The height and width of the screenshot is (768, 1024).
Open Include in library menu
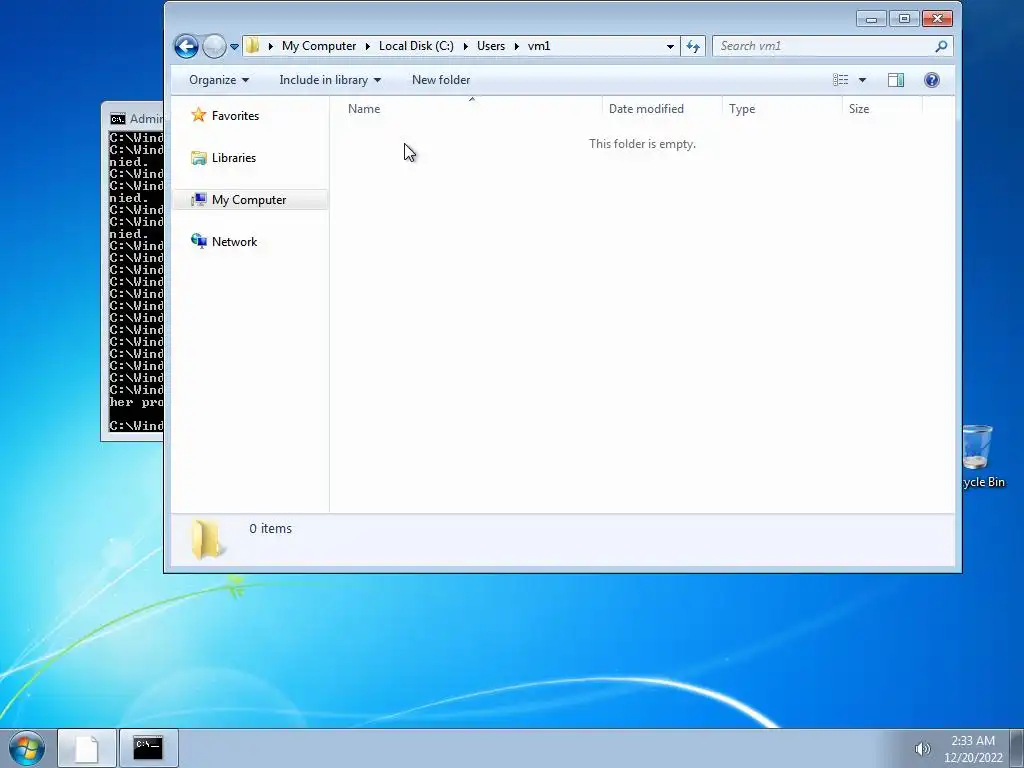pos(330,80)
